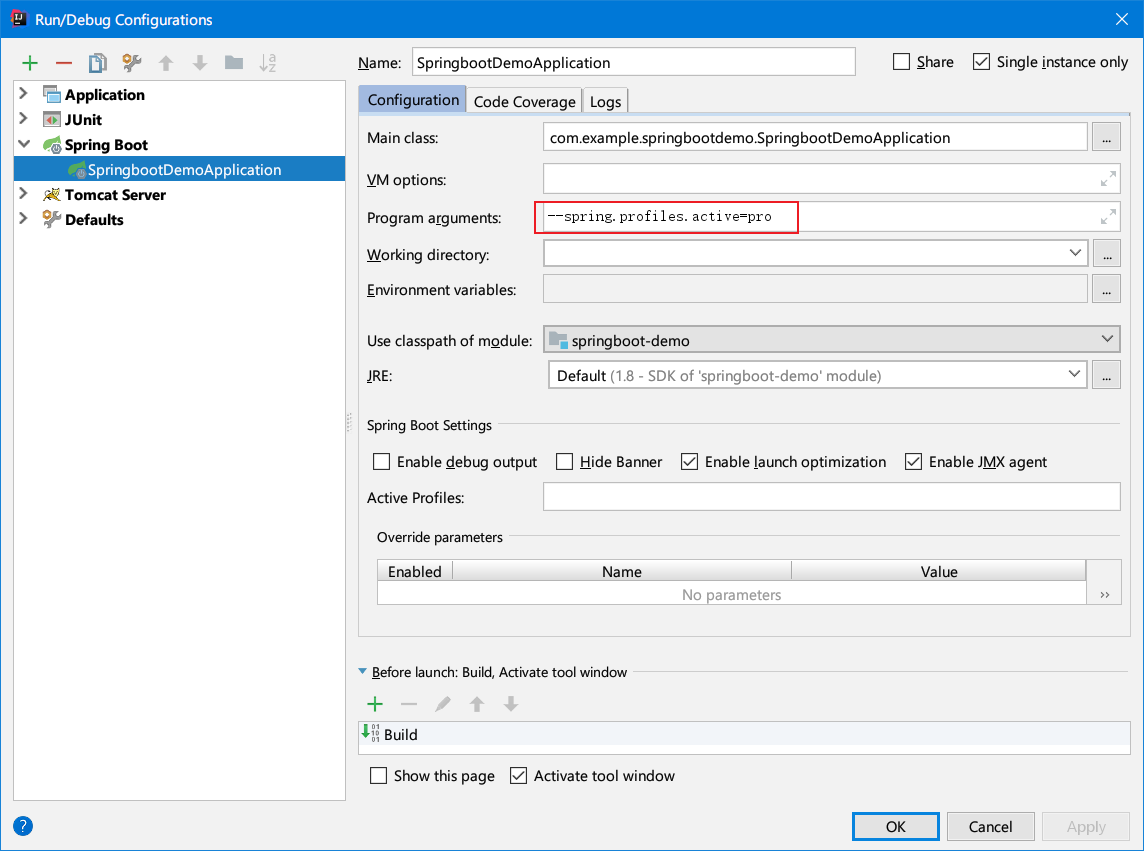Screen dimensions: 1144x851
Task: Select the JUnit tree item
Action: click(83, 120)
